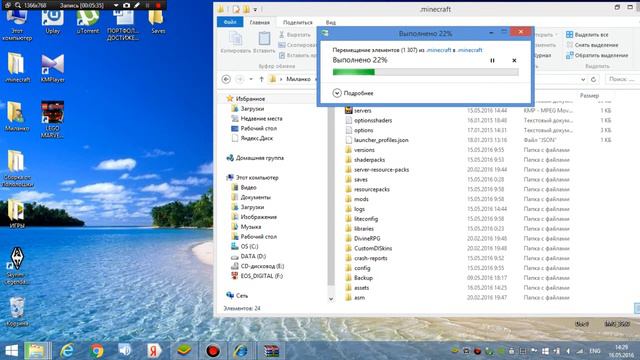Open File Explorer taskbar icon
This screenshot has height=360, width=640.
coord(36,351)
